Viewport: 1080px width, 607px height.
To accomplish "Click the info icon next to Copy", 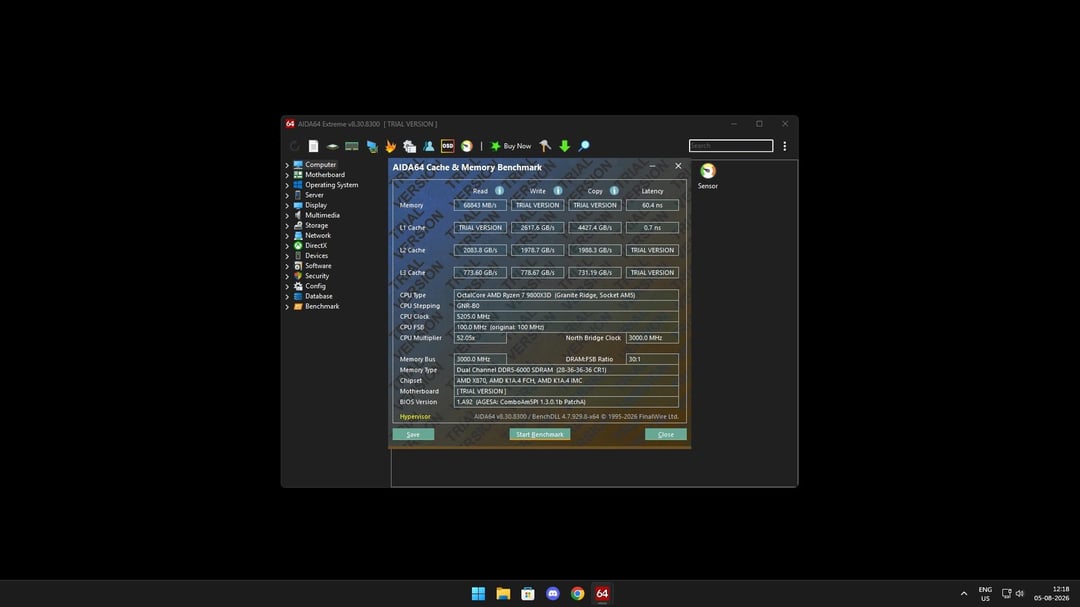I will 614,191.
